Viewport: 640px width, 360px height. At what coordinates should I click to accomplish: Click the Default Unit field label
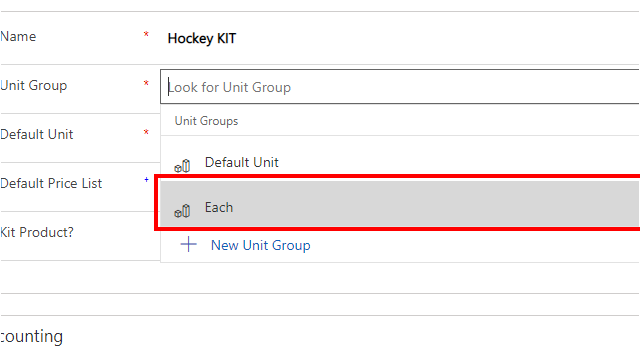37,134
